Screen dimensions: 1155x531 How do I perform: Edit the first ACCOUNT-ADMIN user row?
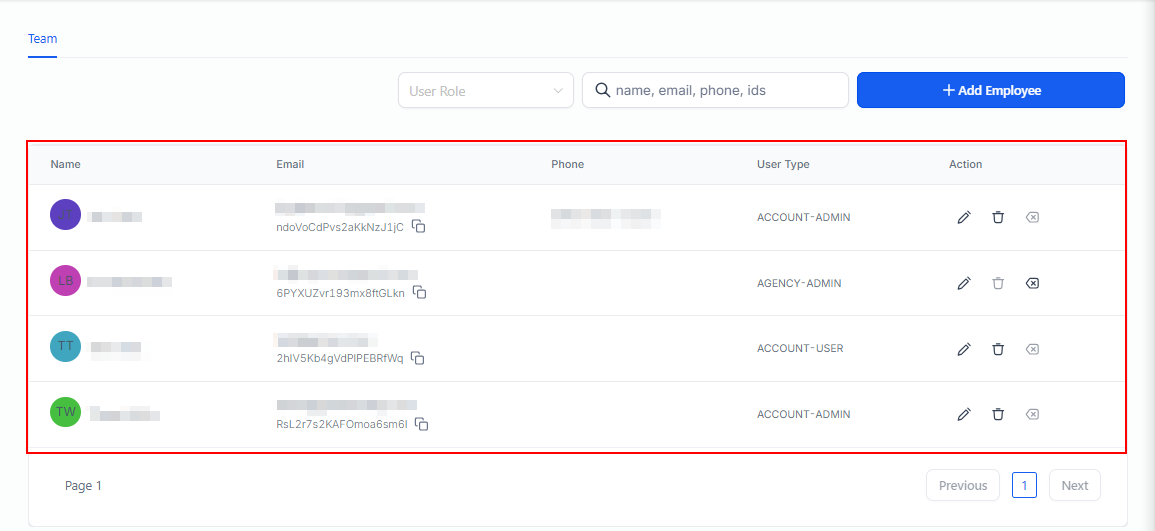(x=964, y=217)
